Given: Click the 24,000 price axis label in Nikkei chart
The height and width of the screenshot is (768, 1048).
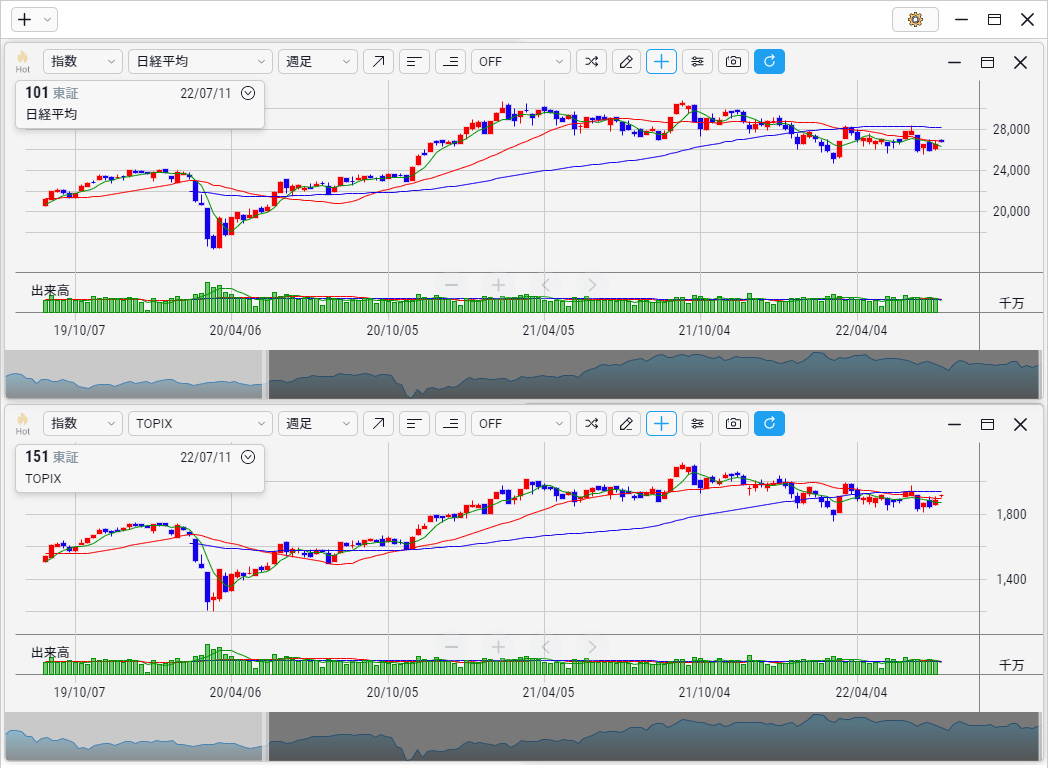Looking at the screenshot, I should click(x=1011, y=170).
